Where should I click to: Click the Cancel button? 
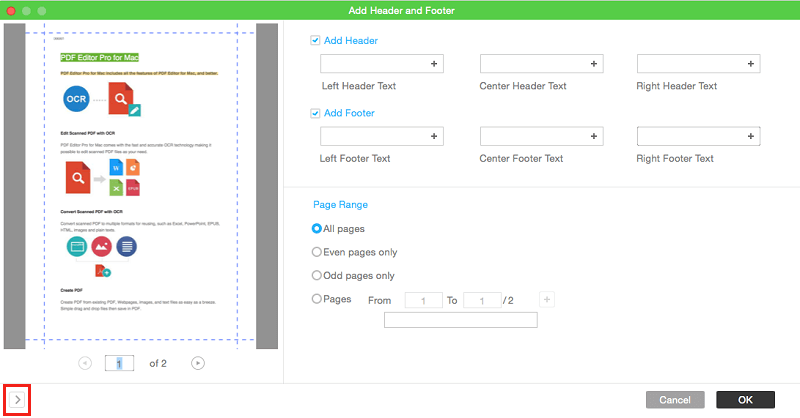pyautogui.click(x=675, y=400)
